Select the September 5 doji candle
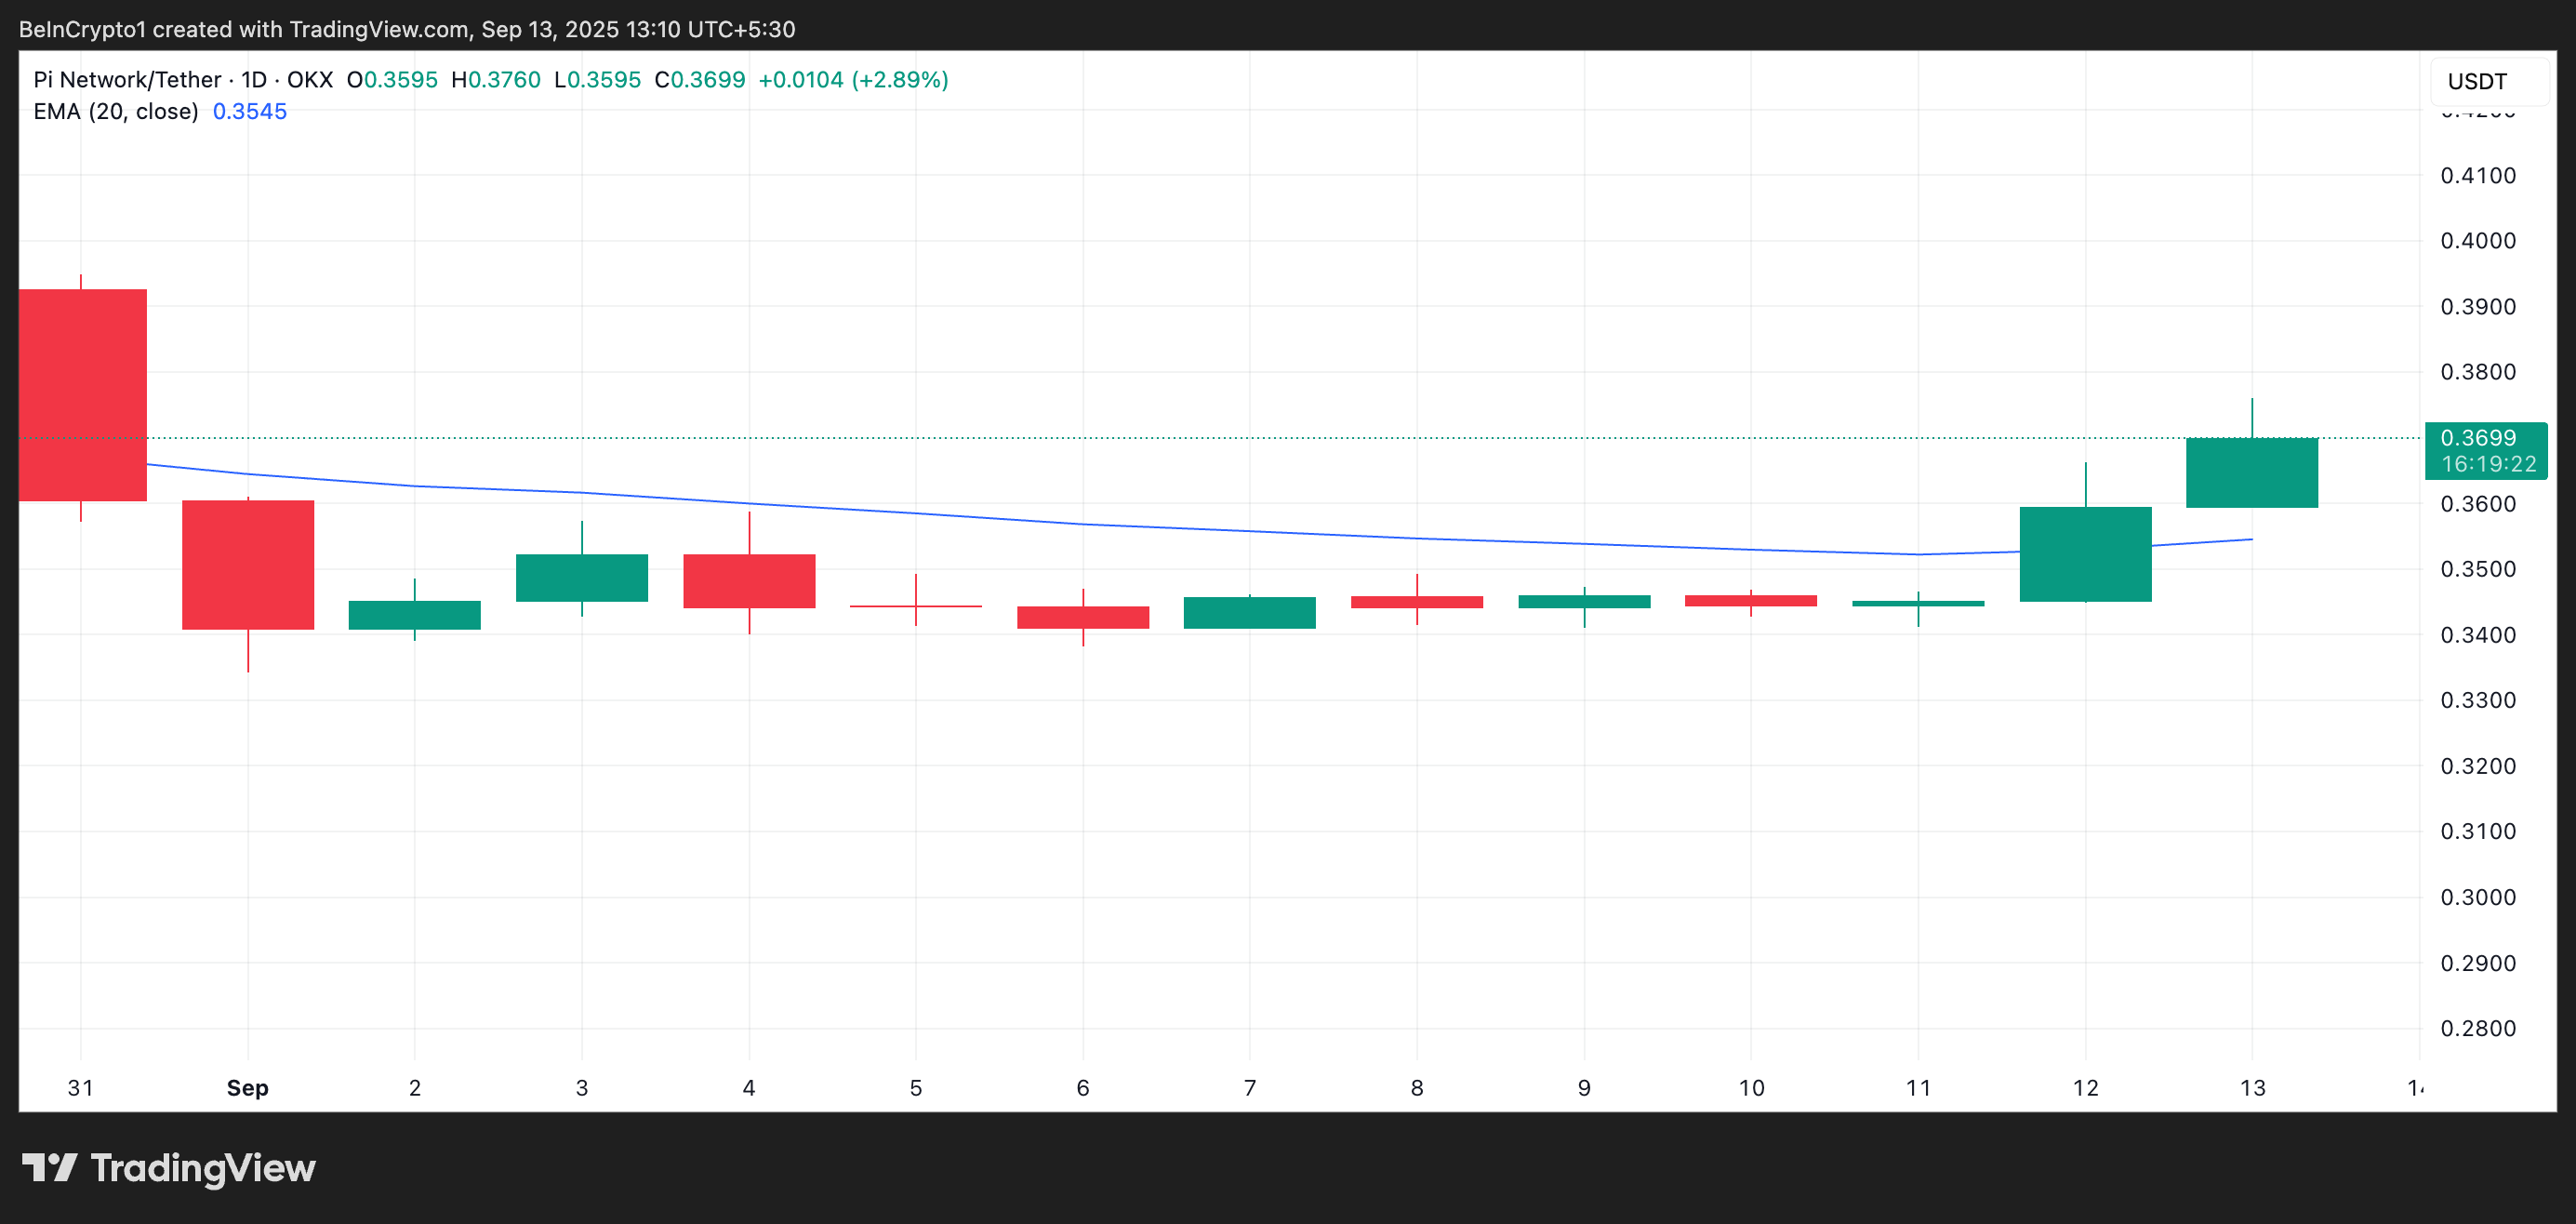The height and width of the screenshot is (1224, 2576). 915,606
